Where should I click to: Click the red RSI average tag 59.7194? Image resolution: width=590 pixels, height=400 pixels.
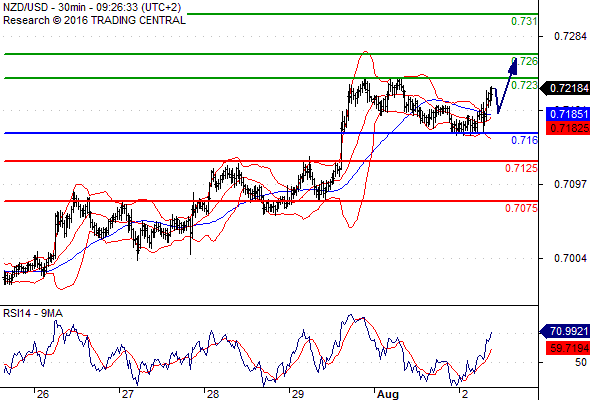[568, 348]
